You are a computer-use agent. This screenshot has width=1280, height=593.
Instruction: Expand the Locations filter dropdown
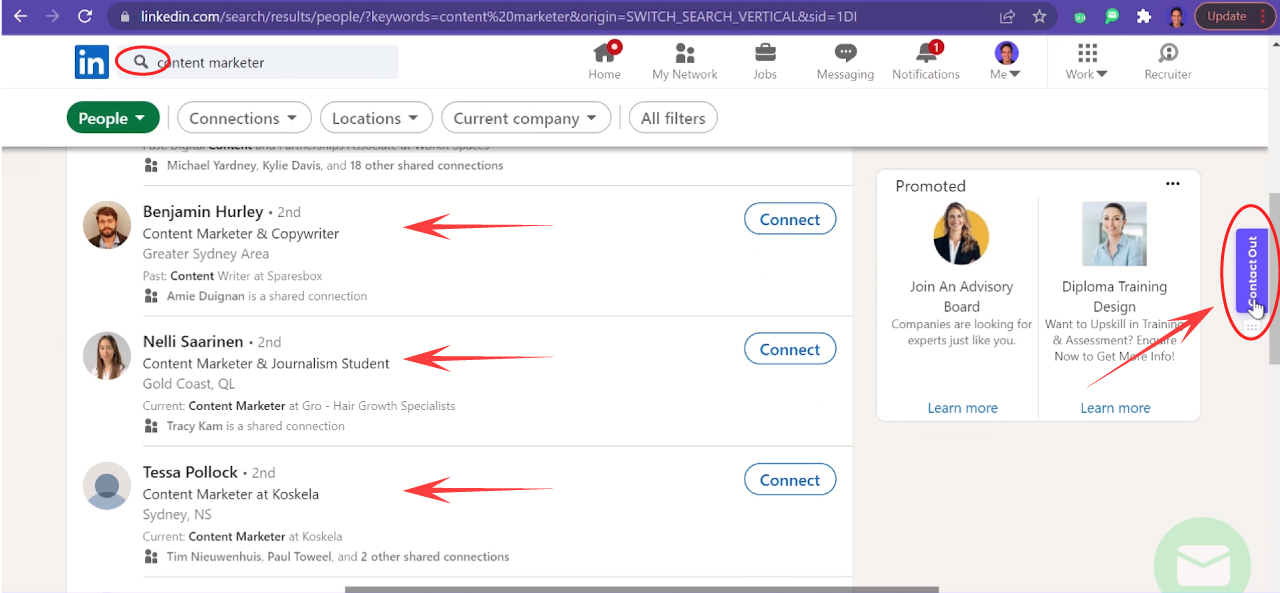[x=376, y=118]
